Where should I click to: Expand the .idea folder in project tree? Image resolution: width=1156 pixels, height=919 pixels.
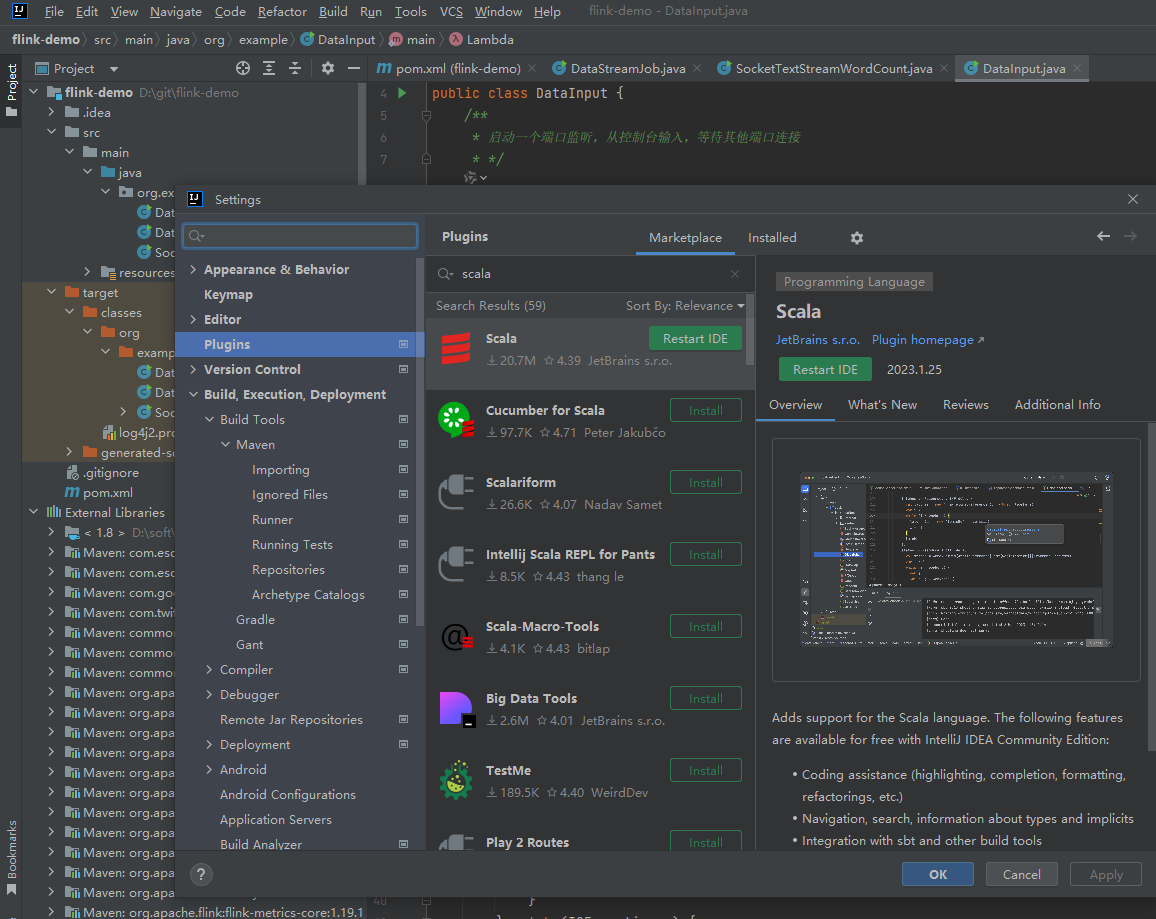click(x=51, y=112)
